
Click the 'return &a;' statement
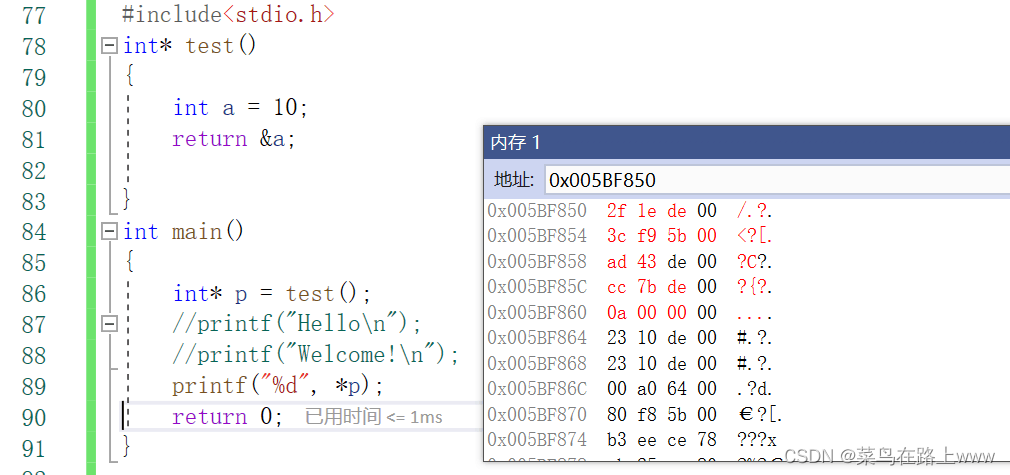[234, 139]
